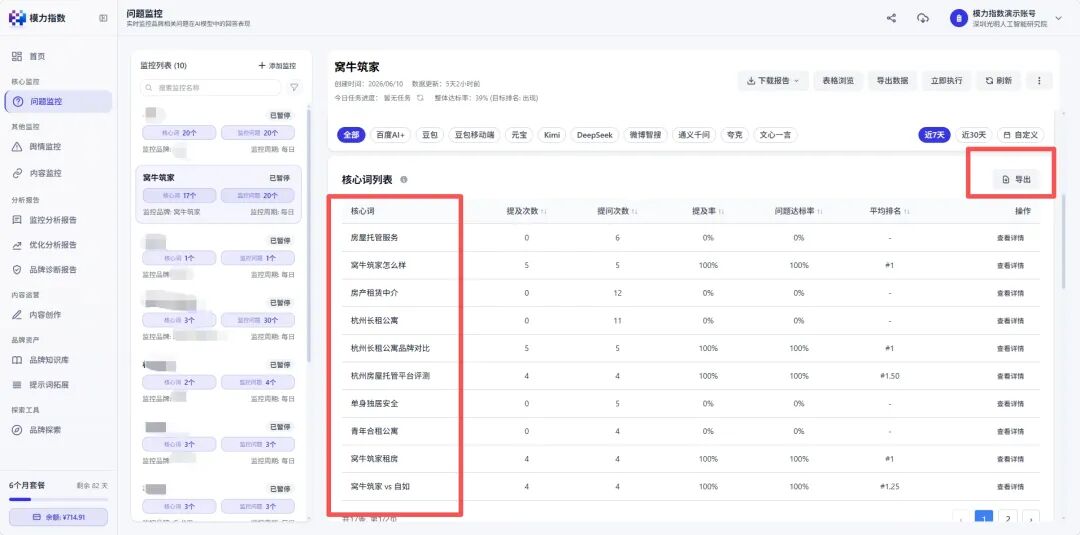Focus the 搜索监控名称 search field
1080x535 pixels.
(210, 88)
